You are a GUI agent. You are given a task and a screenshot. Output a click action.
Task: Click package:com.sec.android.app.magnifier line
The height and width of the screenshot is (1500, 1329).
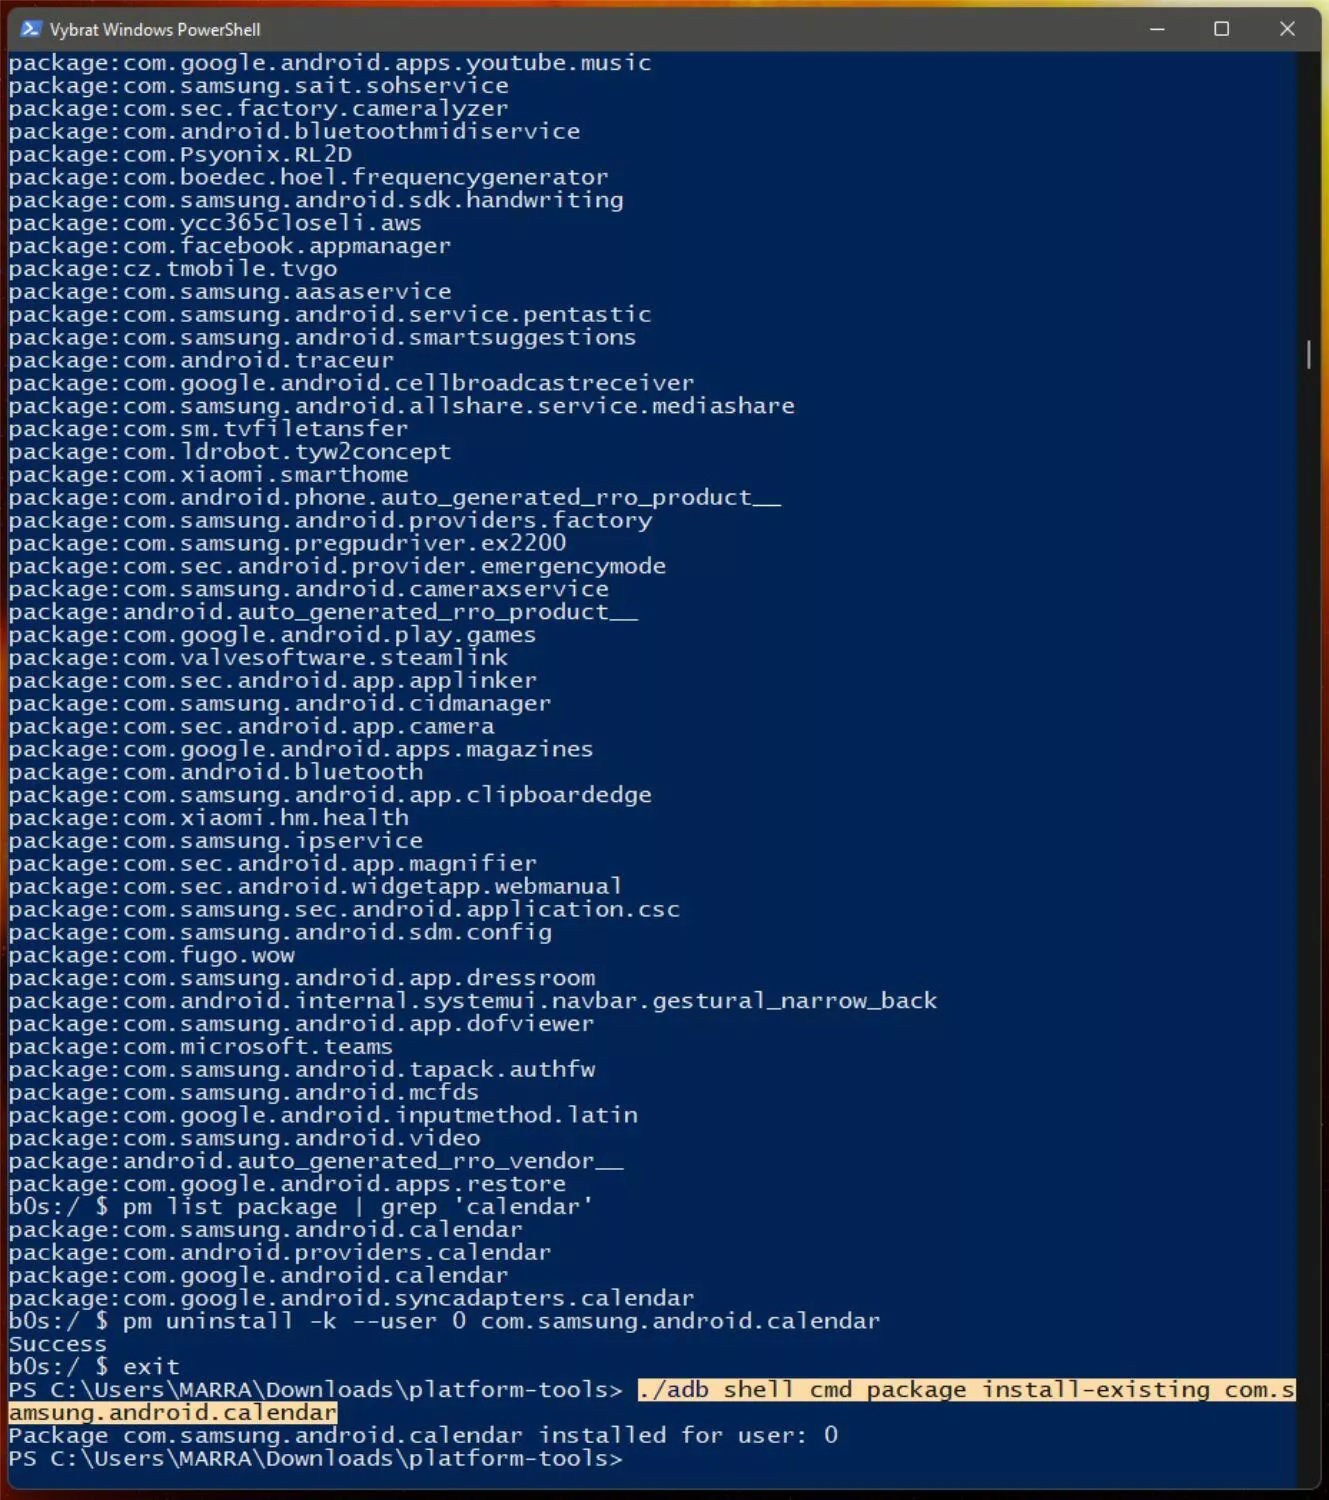[273, 865]
